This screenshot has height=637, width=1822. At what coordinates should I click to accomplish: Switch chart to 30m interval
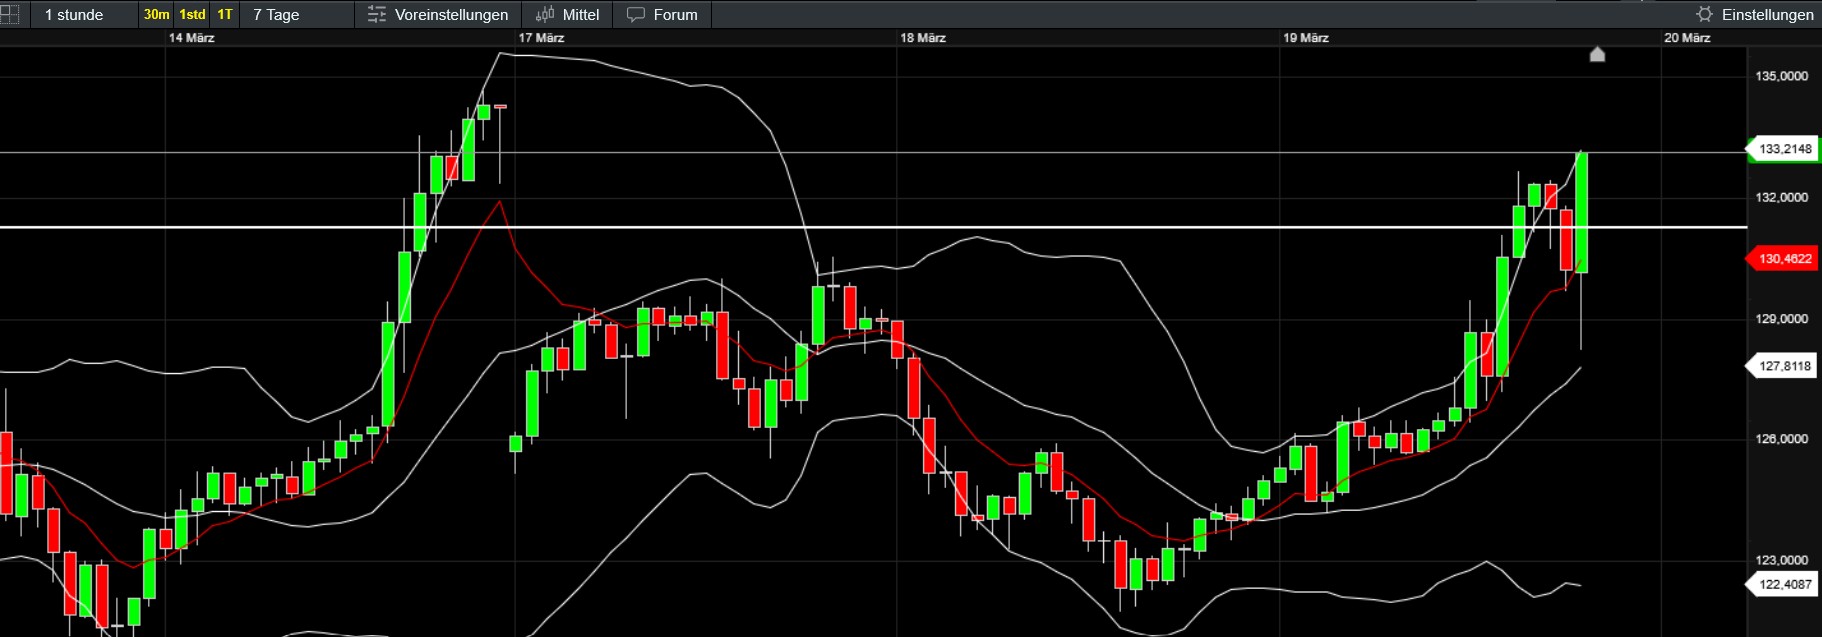[x=156, y=14]
